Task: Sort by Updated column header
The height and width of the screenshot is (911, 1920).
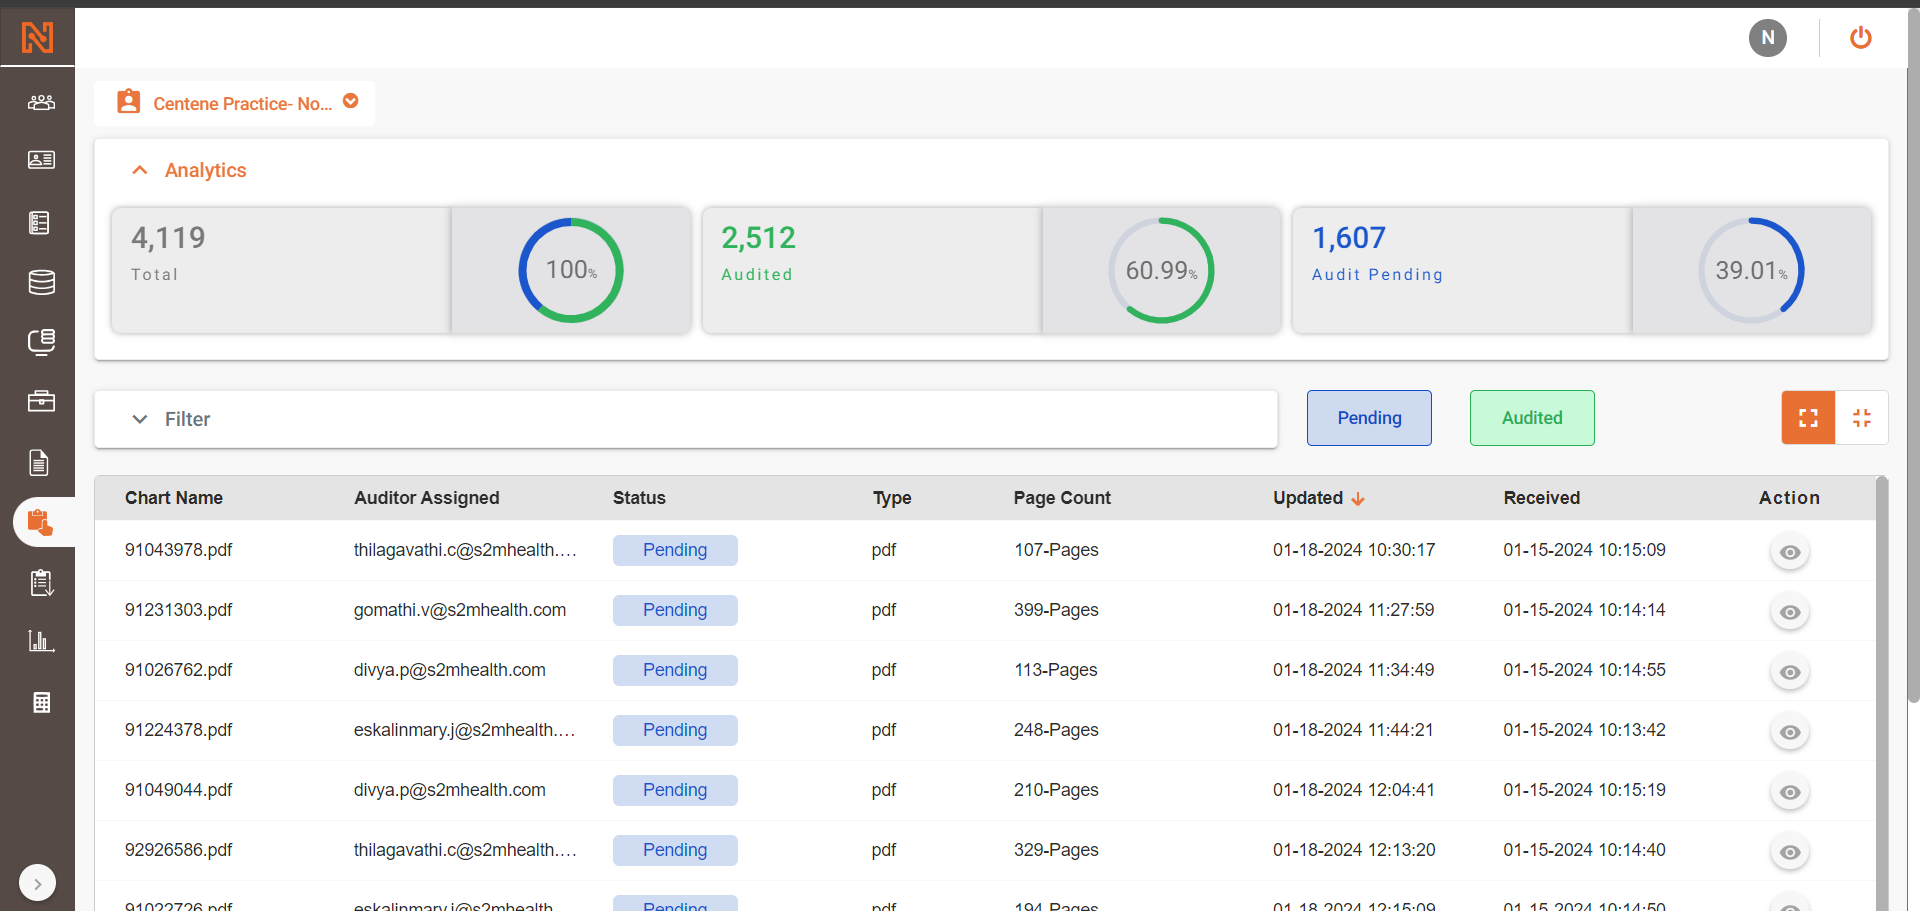Action: click(1308, 498)
